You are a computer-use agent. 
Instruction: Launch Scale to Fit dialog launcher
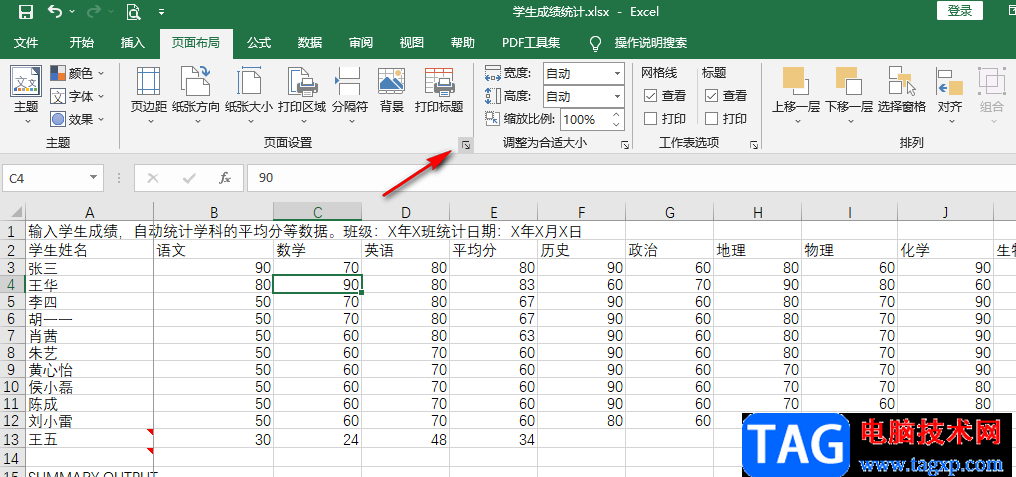tap(625, 145)
